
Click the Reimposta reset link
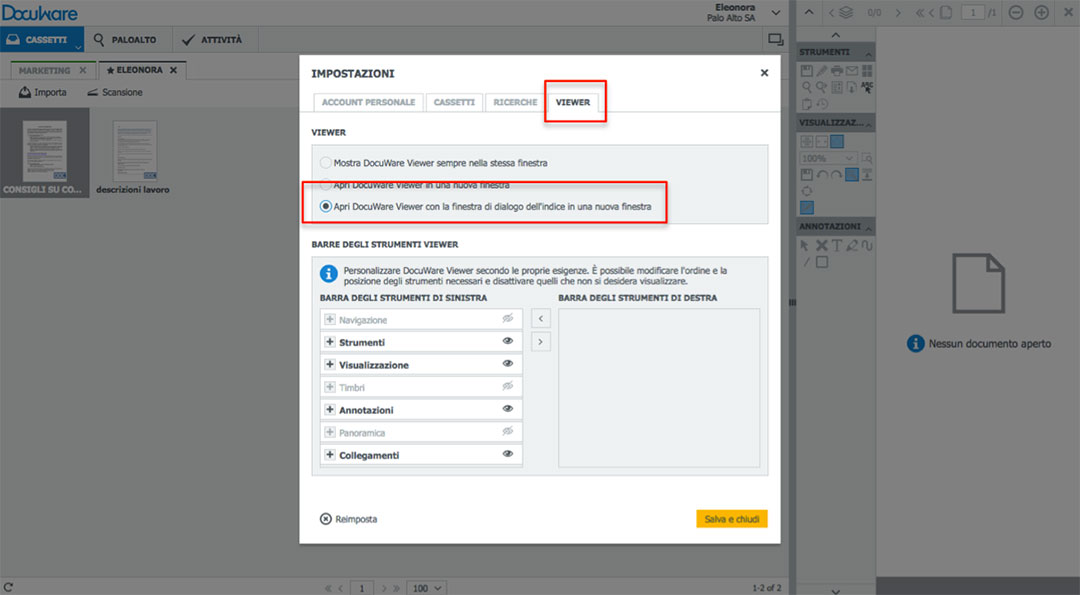pos(349,519)
